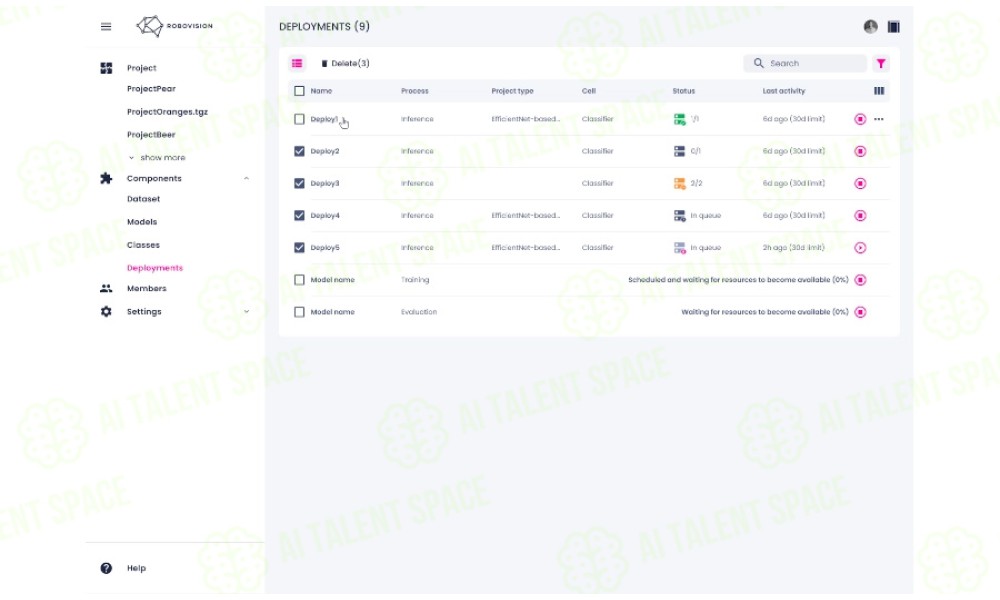Uncheck the Deploy3 checkbox
1000x600 pixels.
299,184
